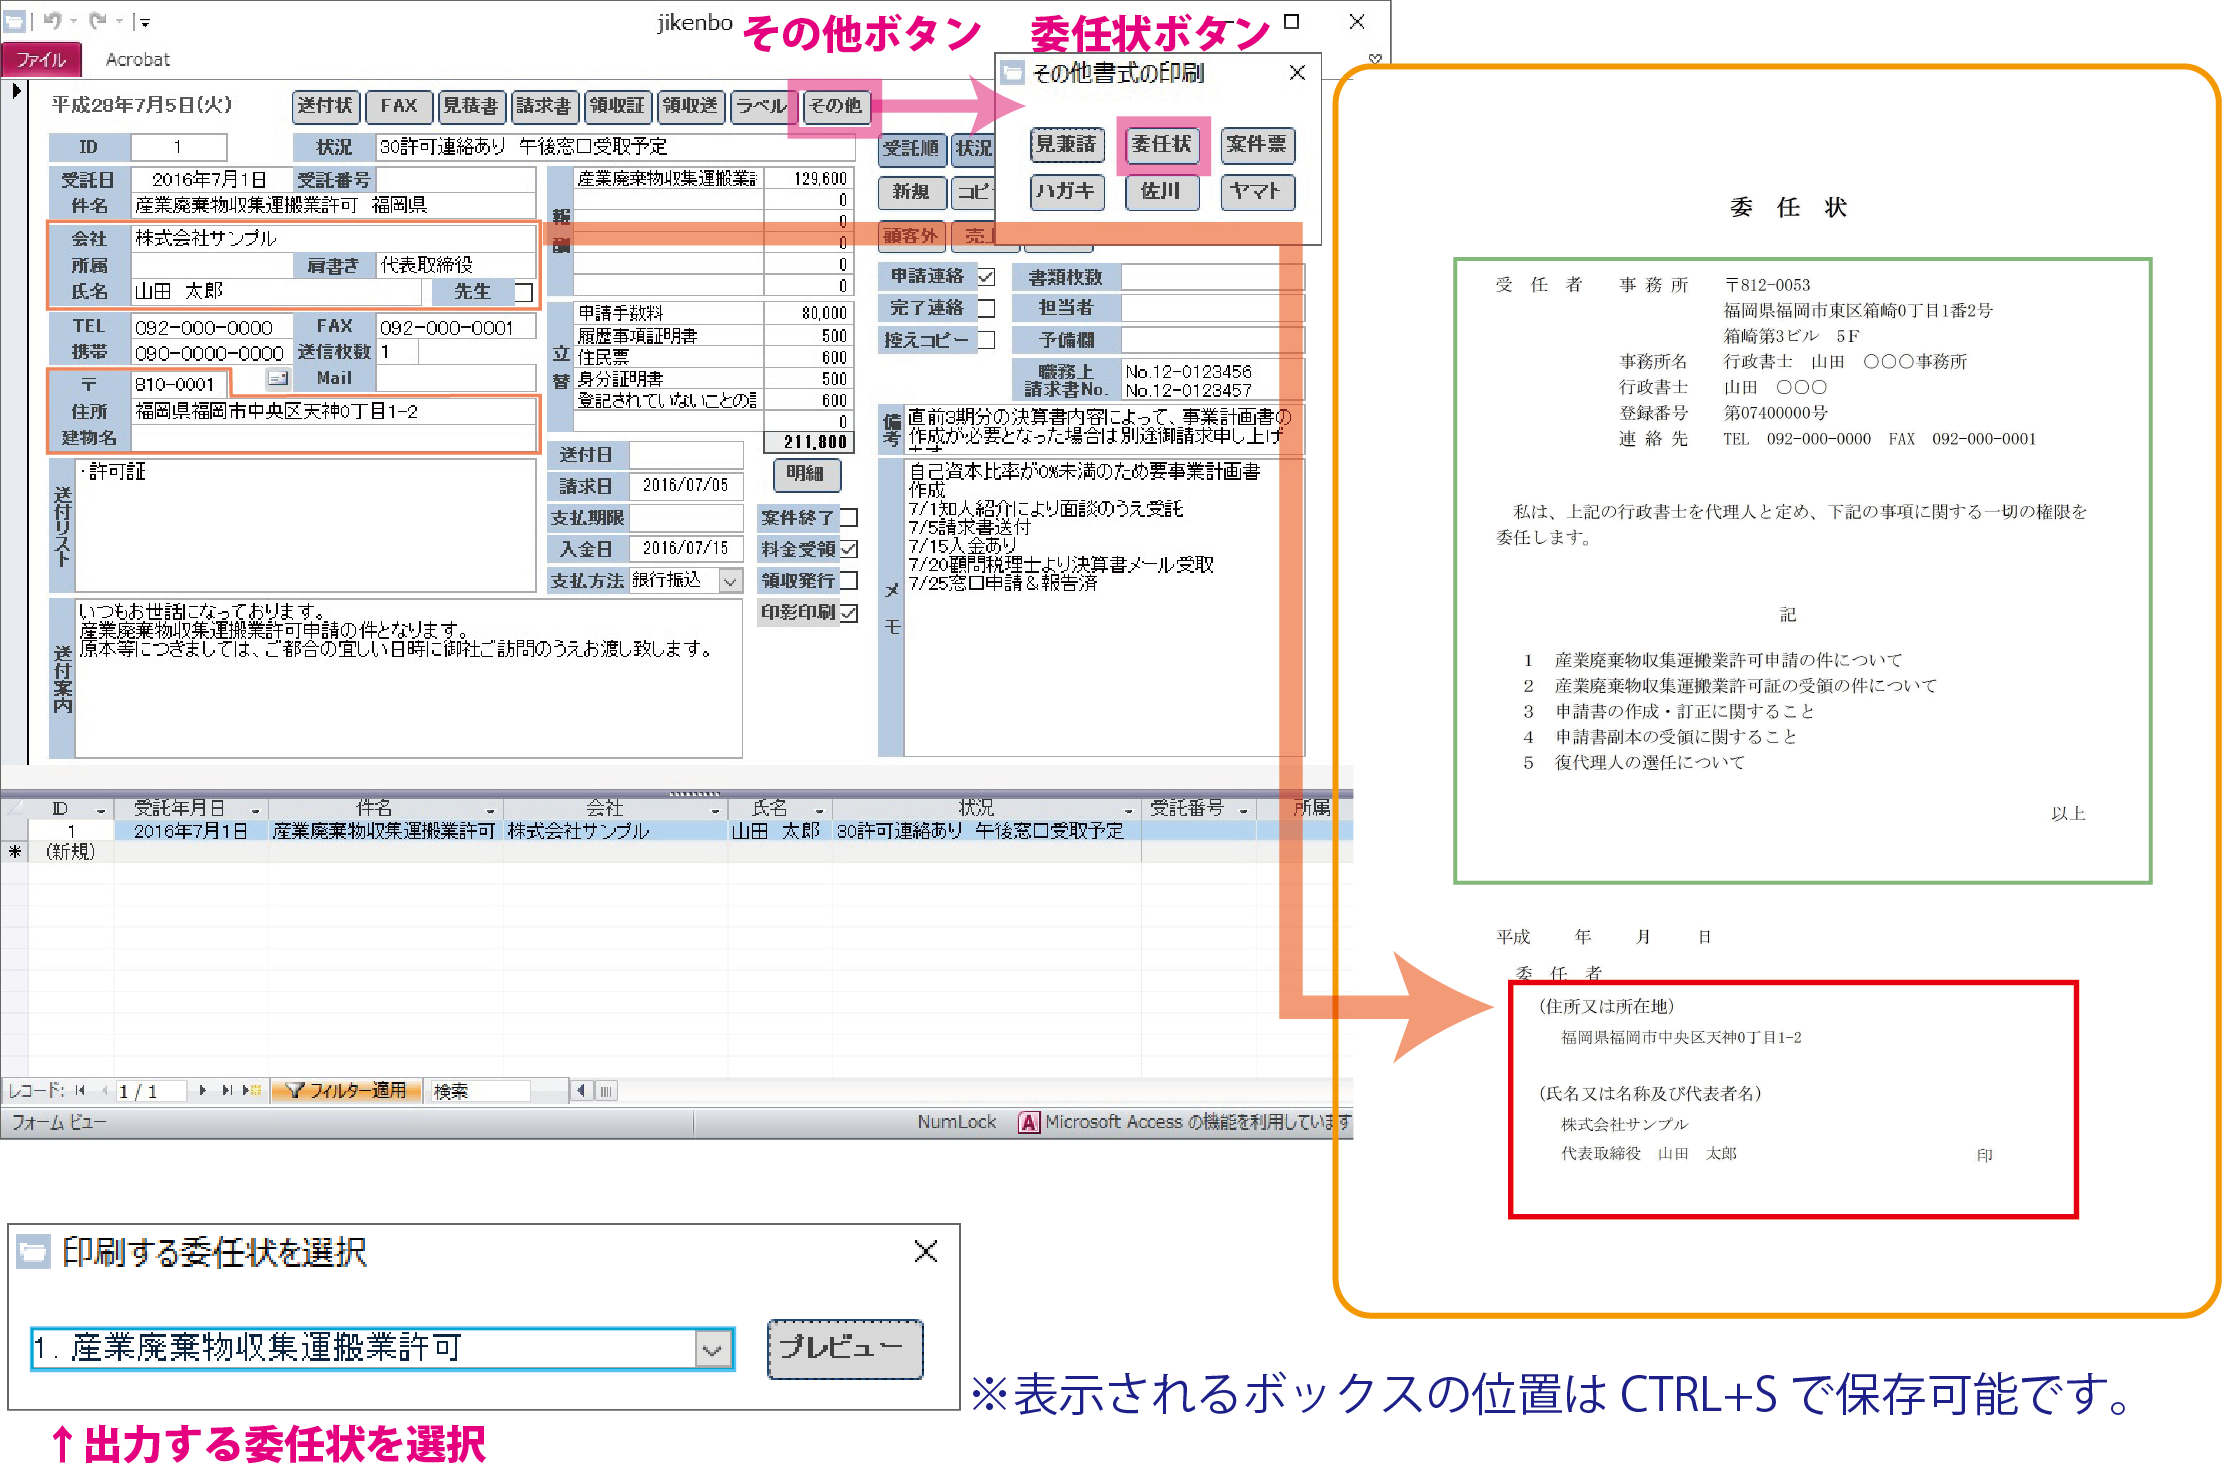Click the redo icon in quick access toolbar
This screenshot has height=1476, width=2222.
click(97, 21)
